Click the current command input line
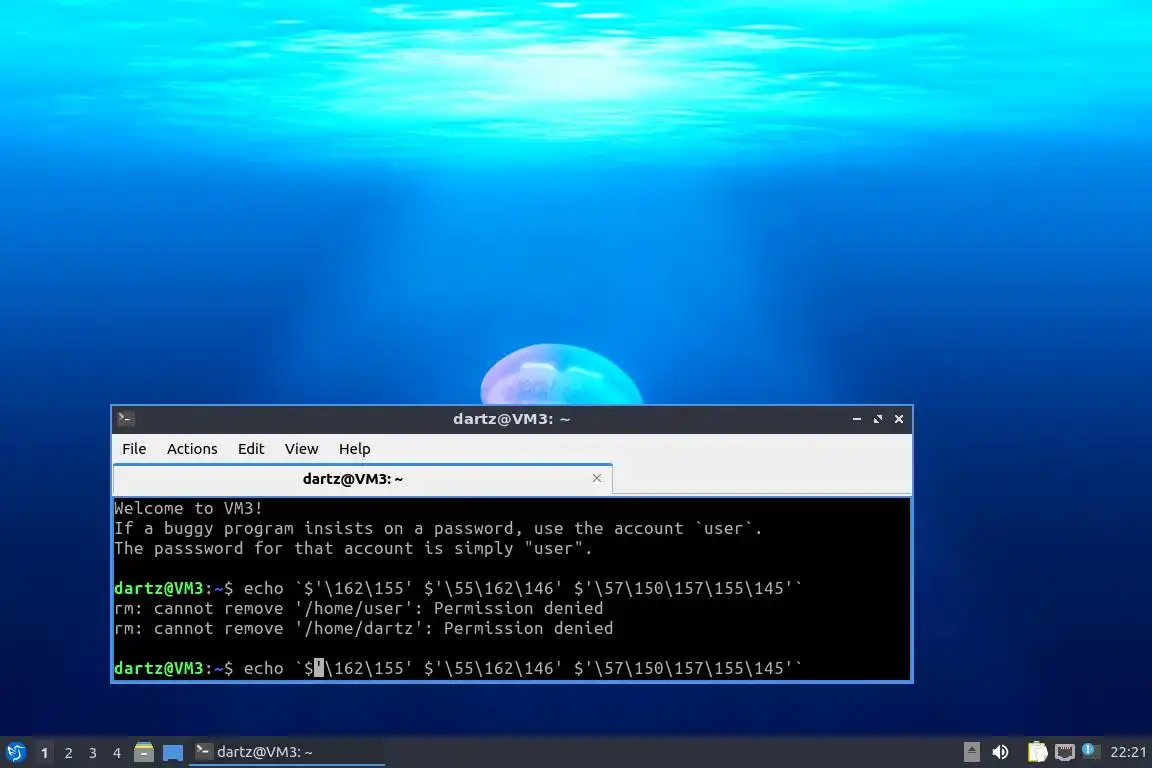The width and height of the screenshot is (1152, 768). (458, 668)
